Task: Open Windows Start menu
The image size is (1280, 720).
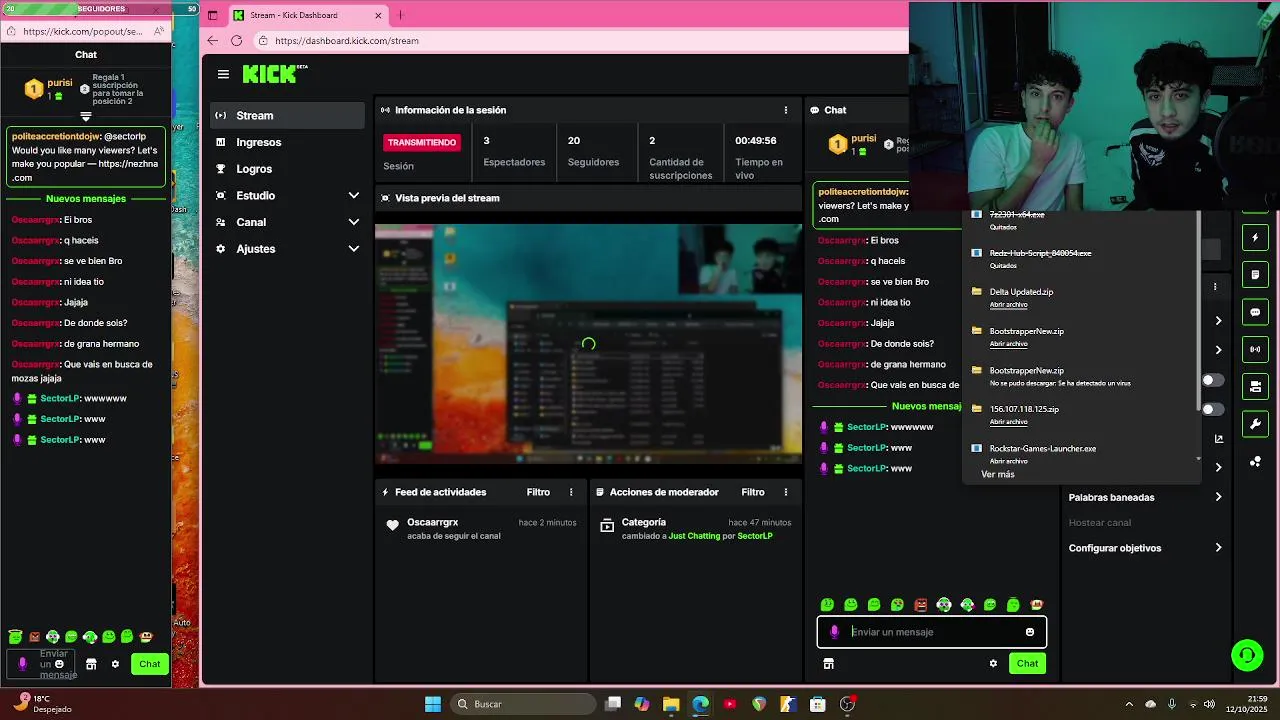Action: coord(432,704)
